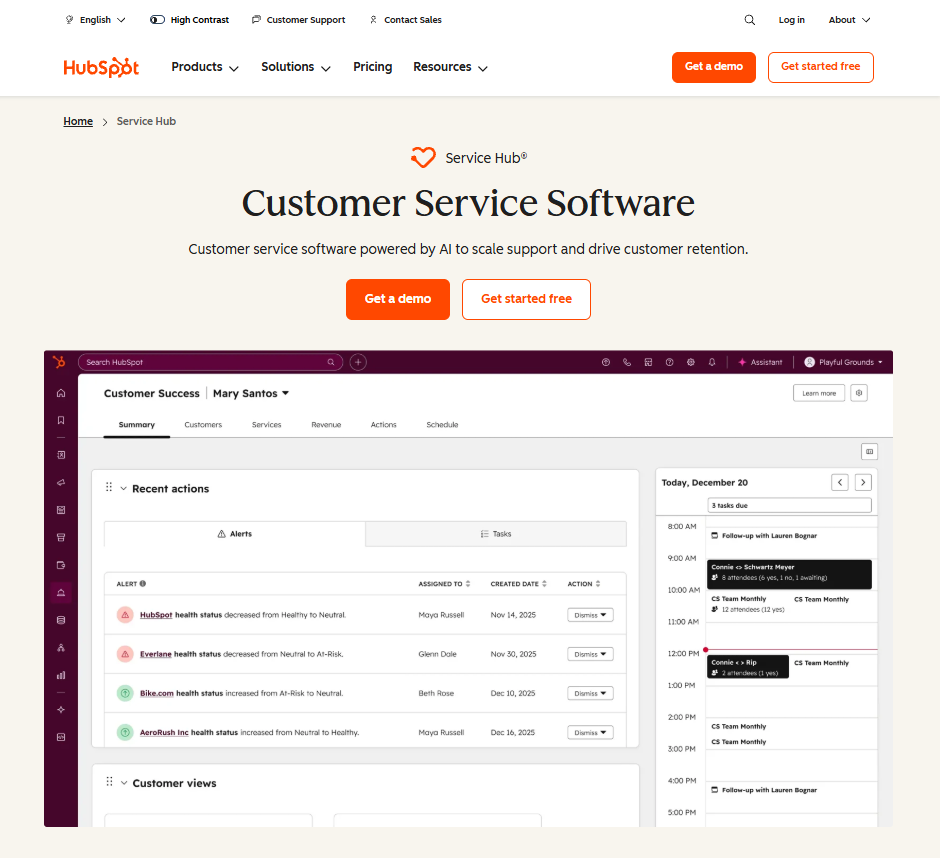Click the Search HubSpot field
The height and width of the screenshot is (858, 940).
pyautogui.click(x=210, y=362)
